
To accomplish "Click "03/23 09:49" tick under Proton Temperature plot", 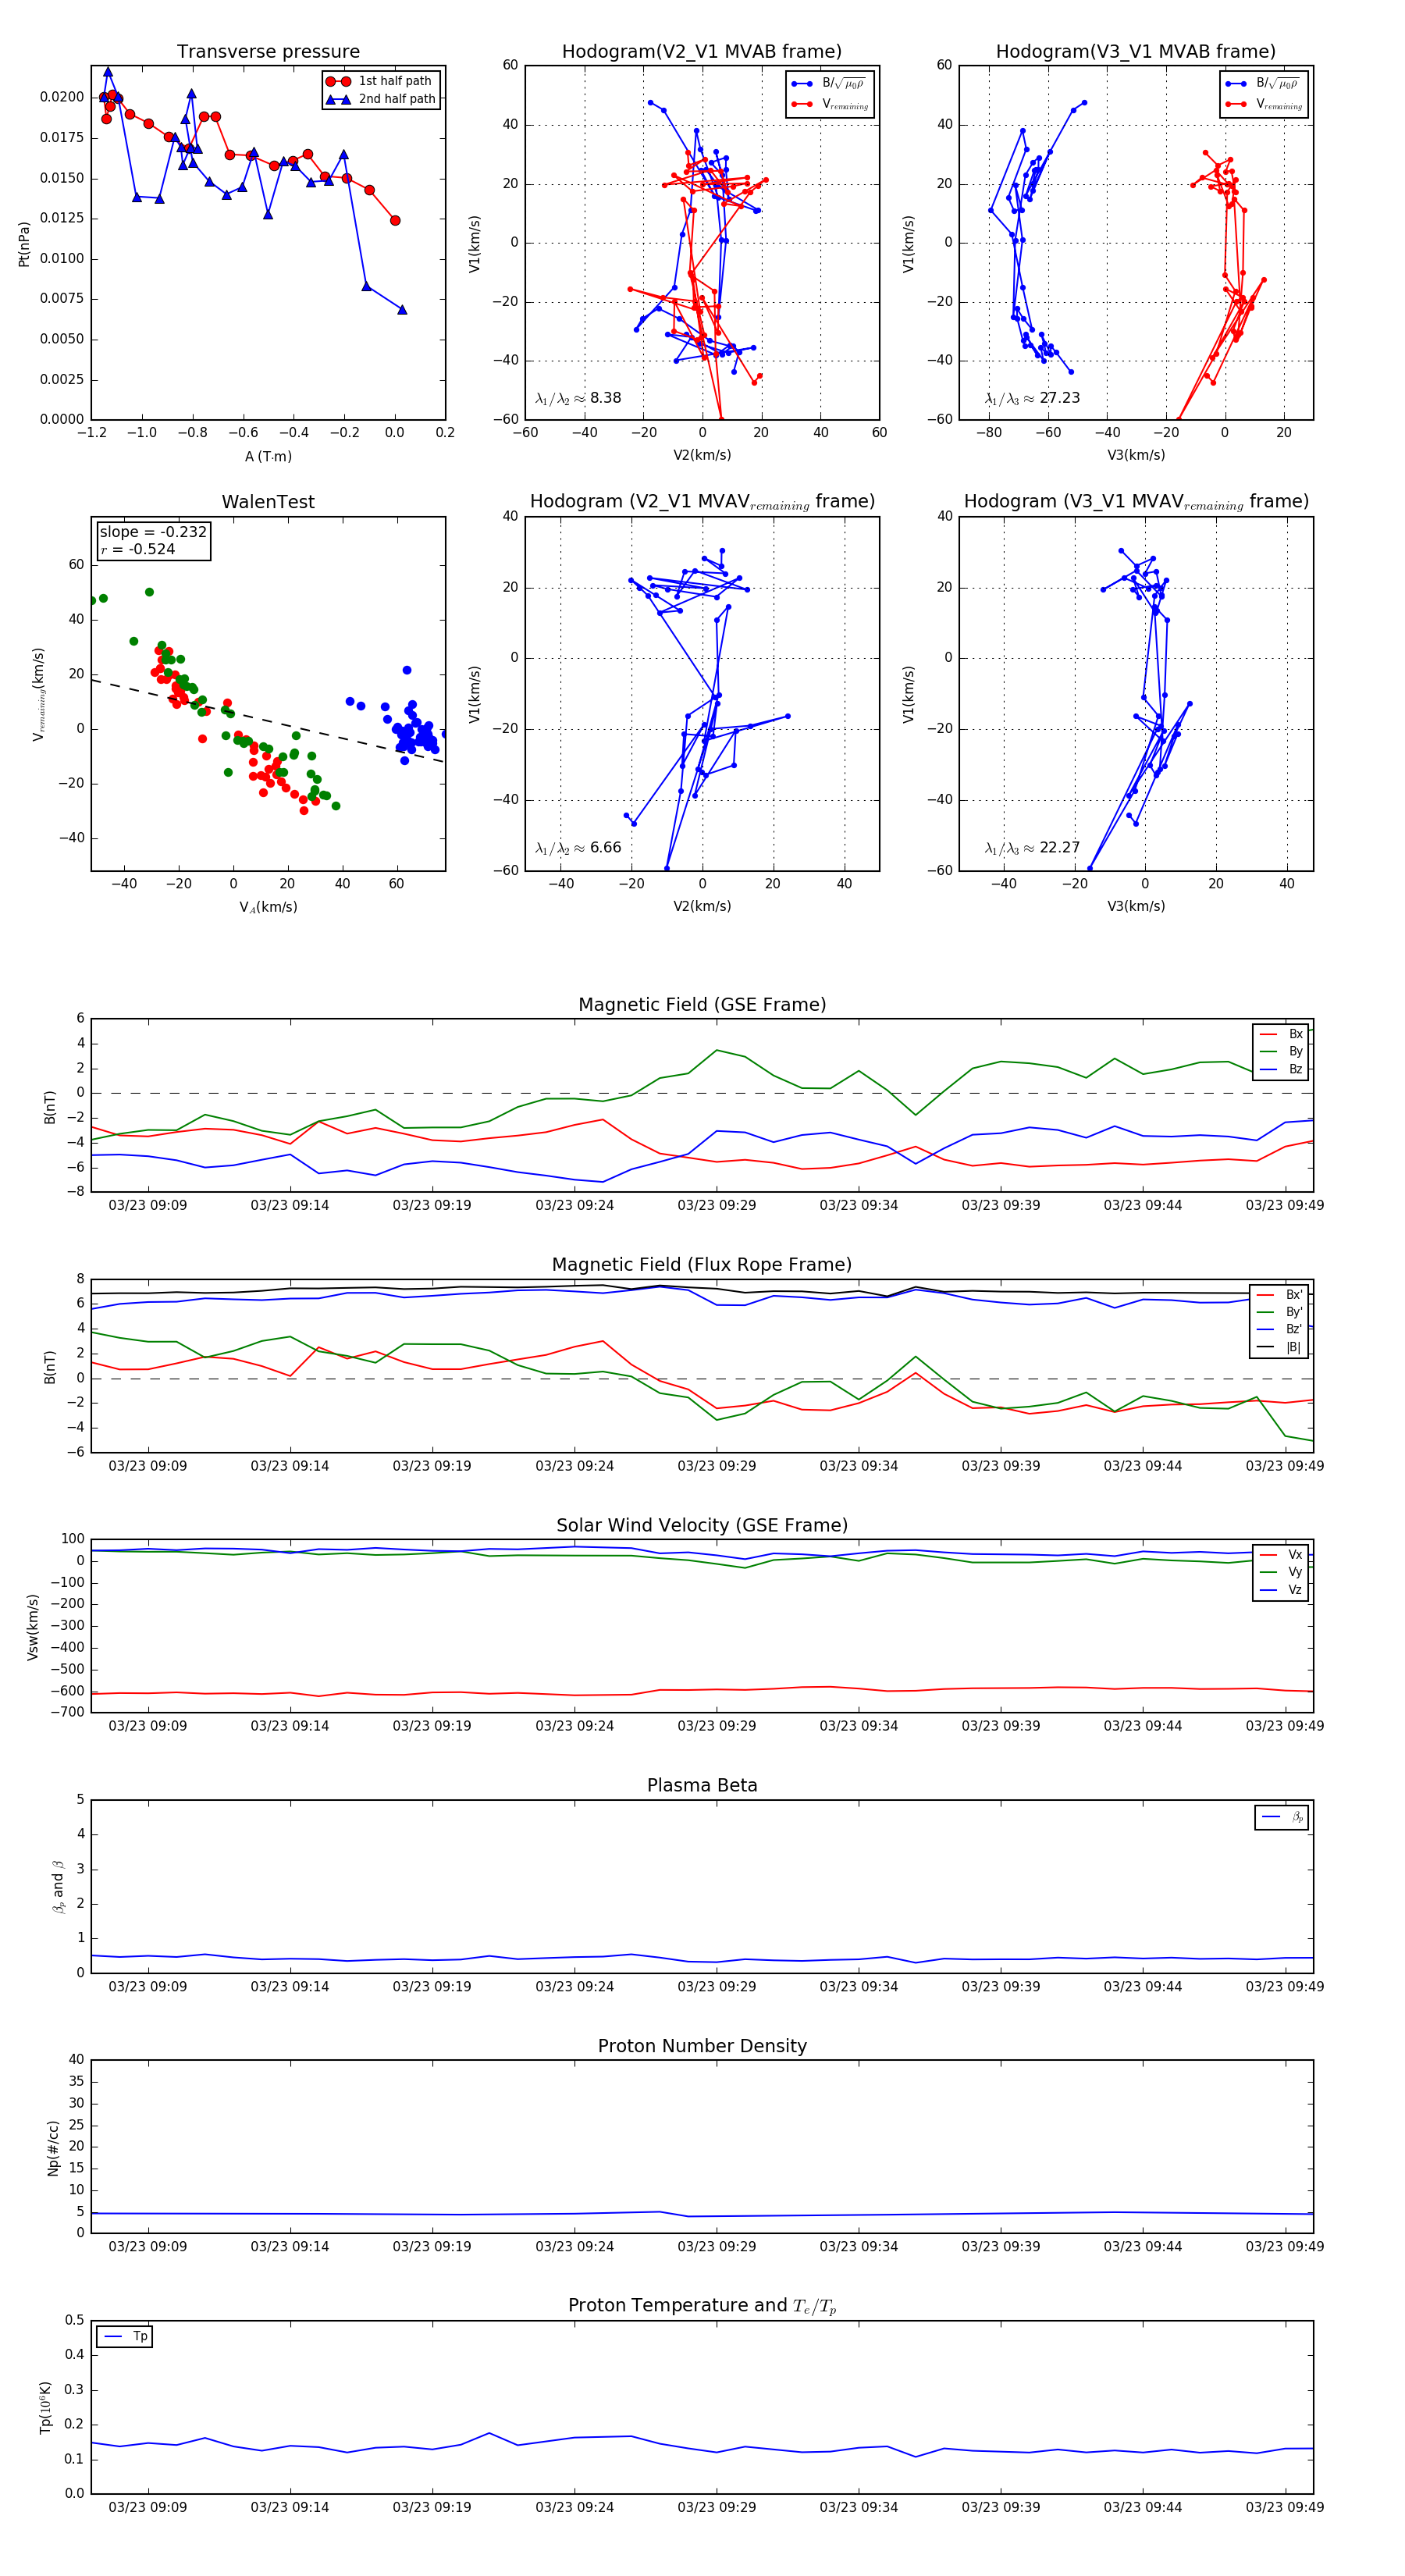I will tap(1285, 2507).
